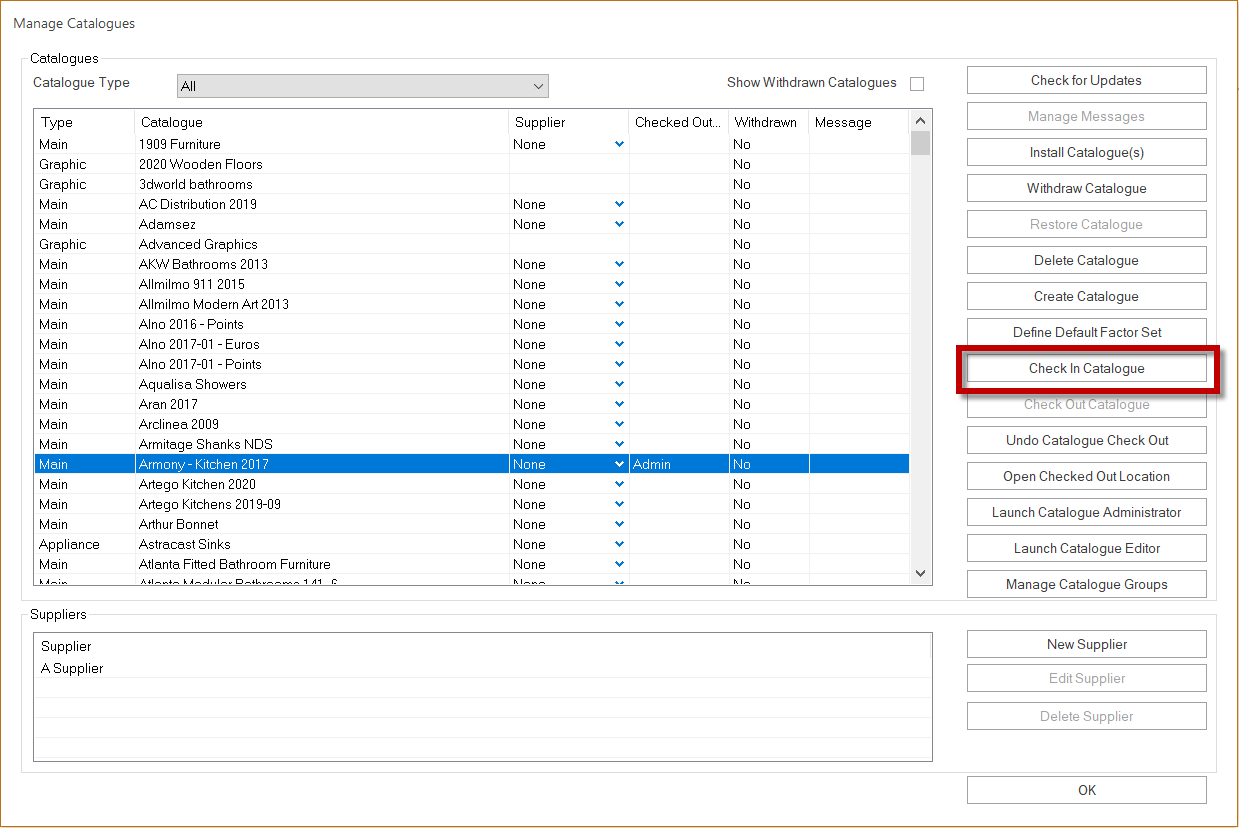Click the Delete Catalogue button
Viewport: 1239px width, 828px height.
(1086, 260)
